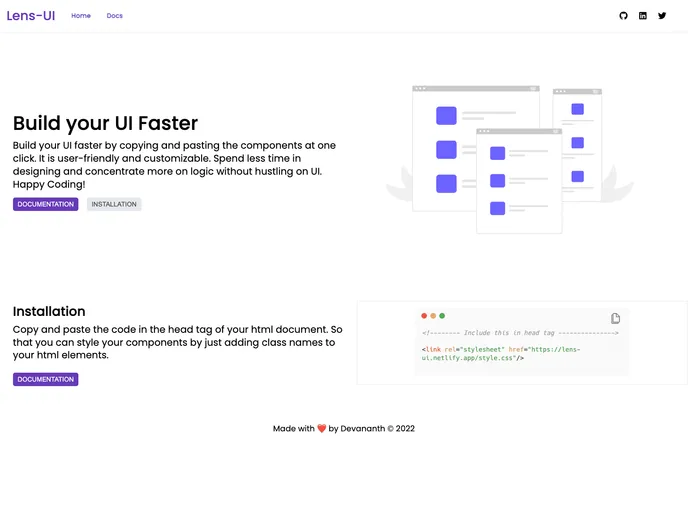Click the yellow dot in code window
Screen dimensions: 688x512
[433, 316]
